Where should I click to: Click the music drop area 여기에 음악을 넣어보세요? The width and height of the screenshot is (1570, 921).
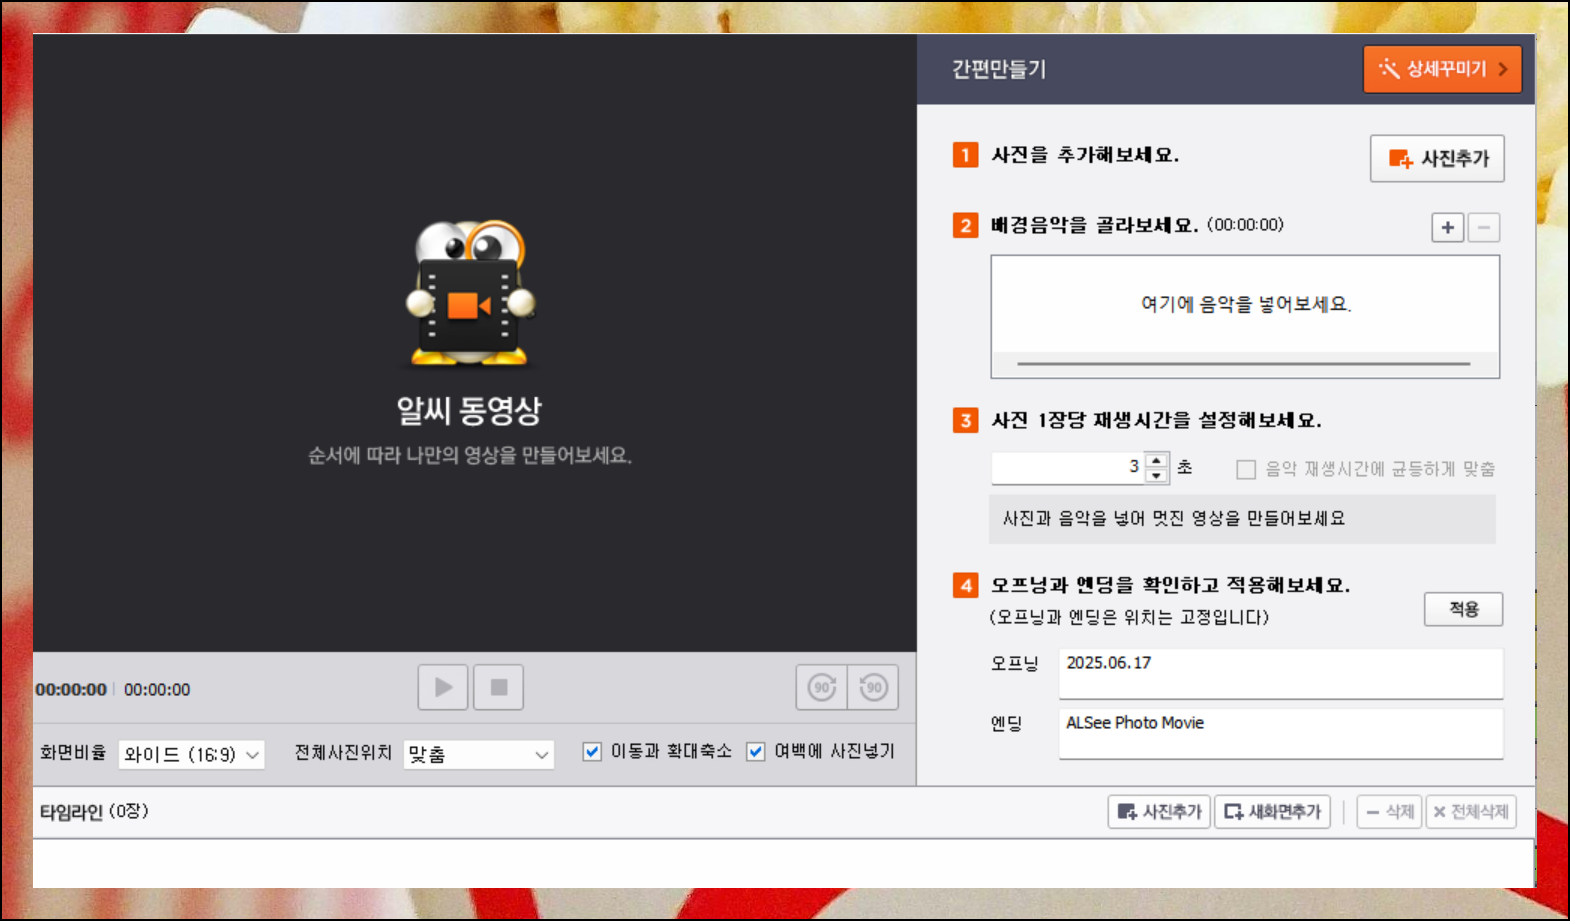pyautogui.click(x=1245, y=304)
